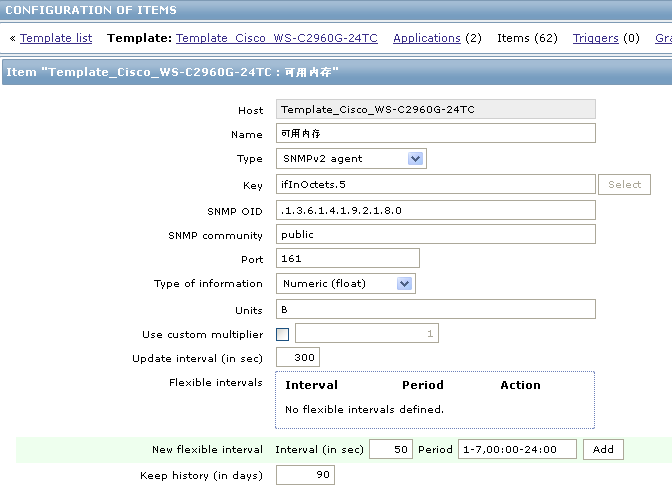The height and width of the screenshot is (488, 672).
Task: Focus the Name input field
Action: 436,133
